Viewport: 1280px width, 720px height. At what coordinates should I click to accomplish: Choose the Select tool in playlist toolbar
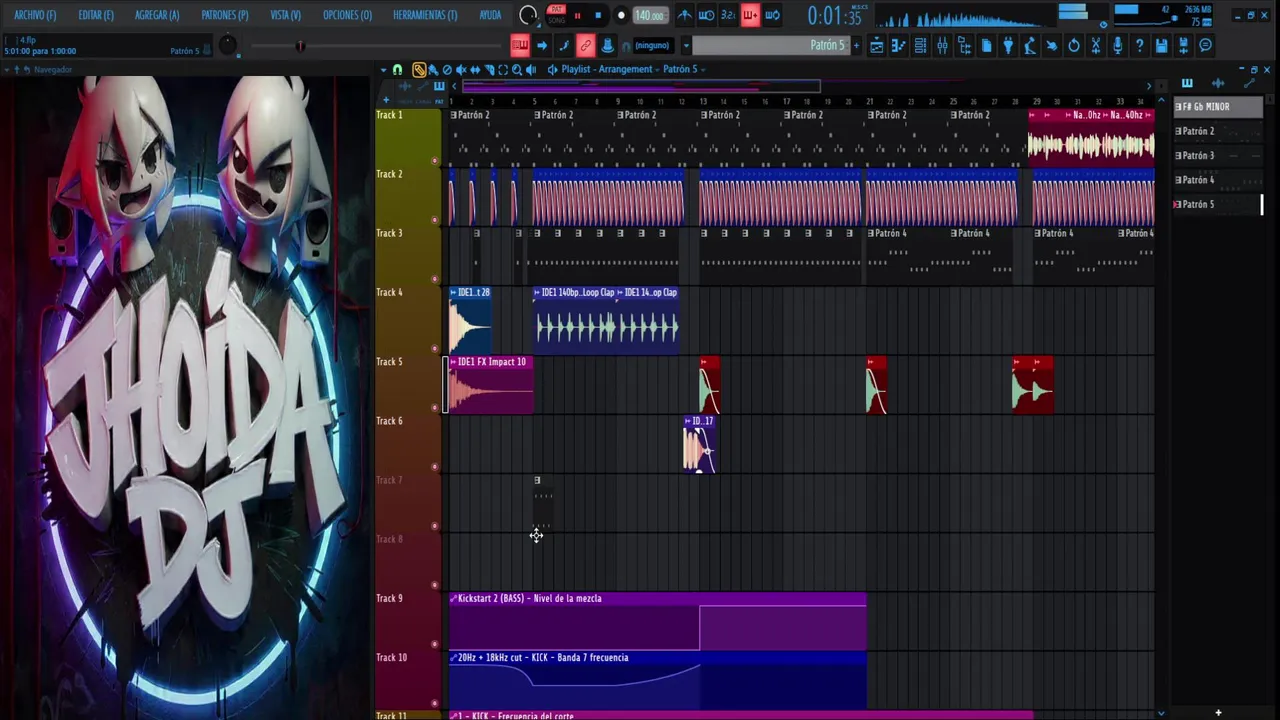click(503, 70)
